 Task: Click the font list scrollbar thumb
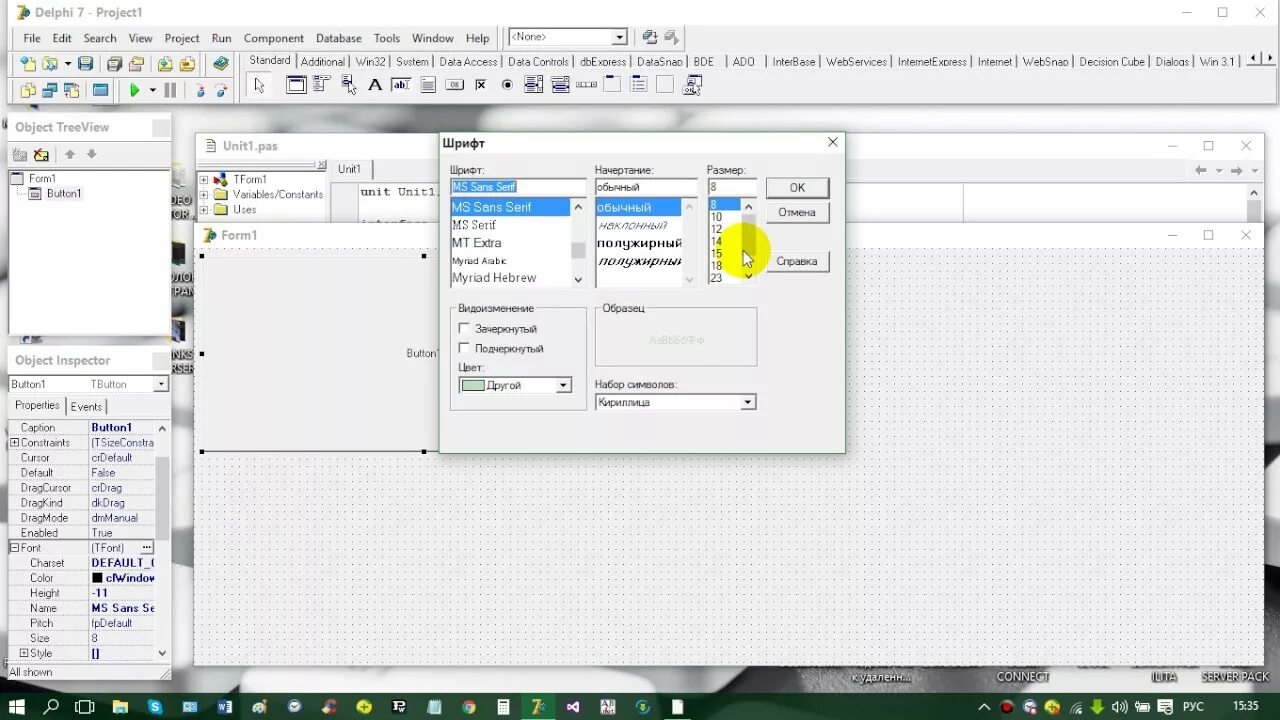coord(578,249)
